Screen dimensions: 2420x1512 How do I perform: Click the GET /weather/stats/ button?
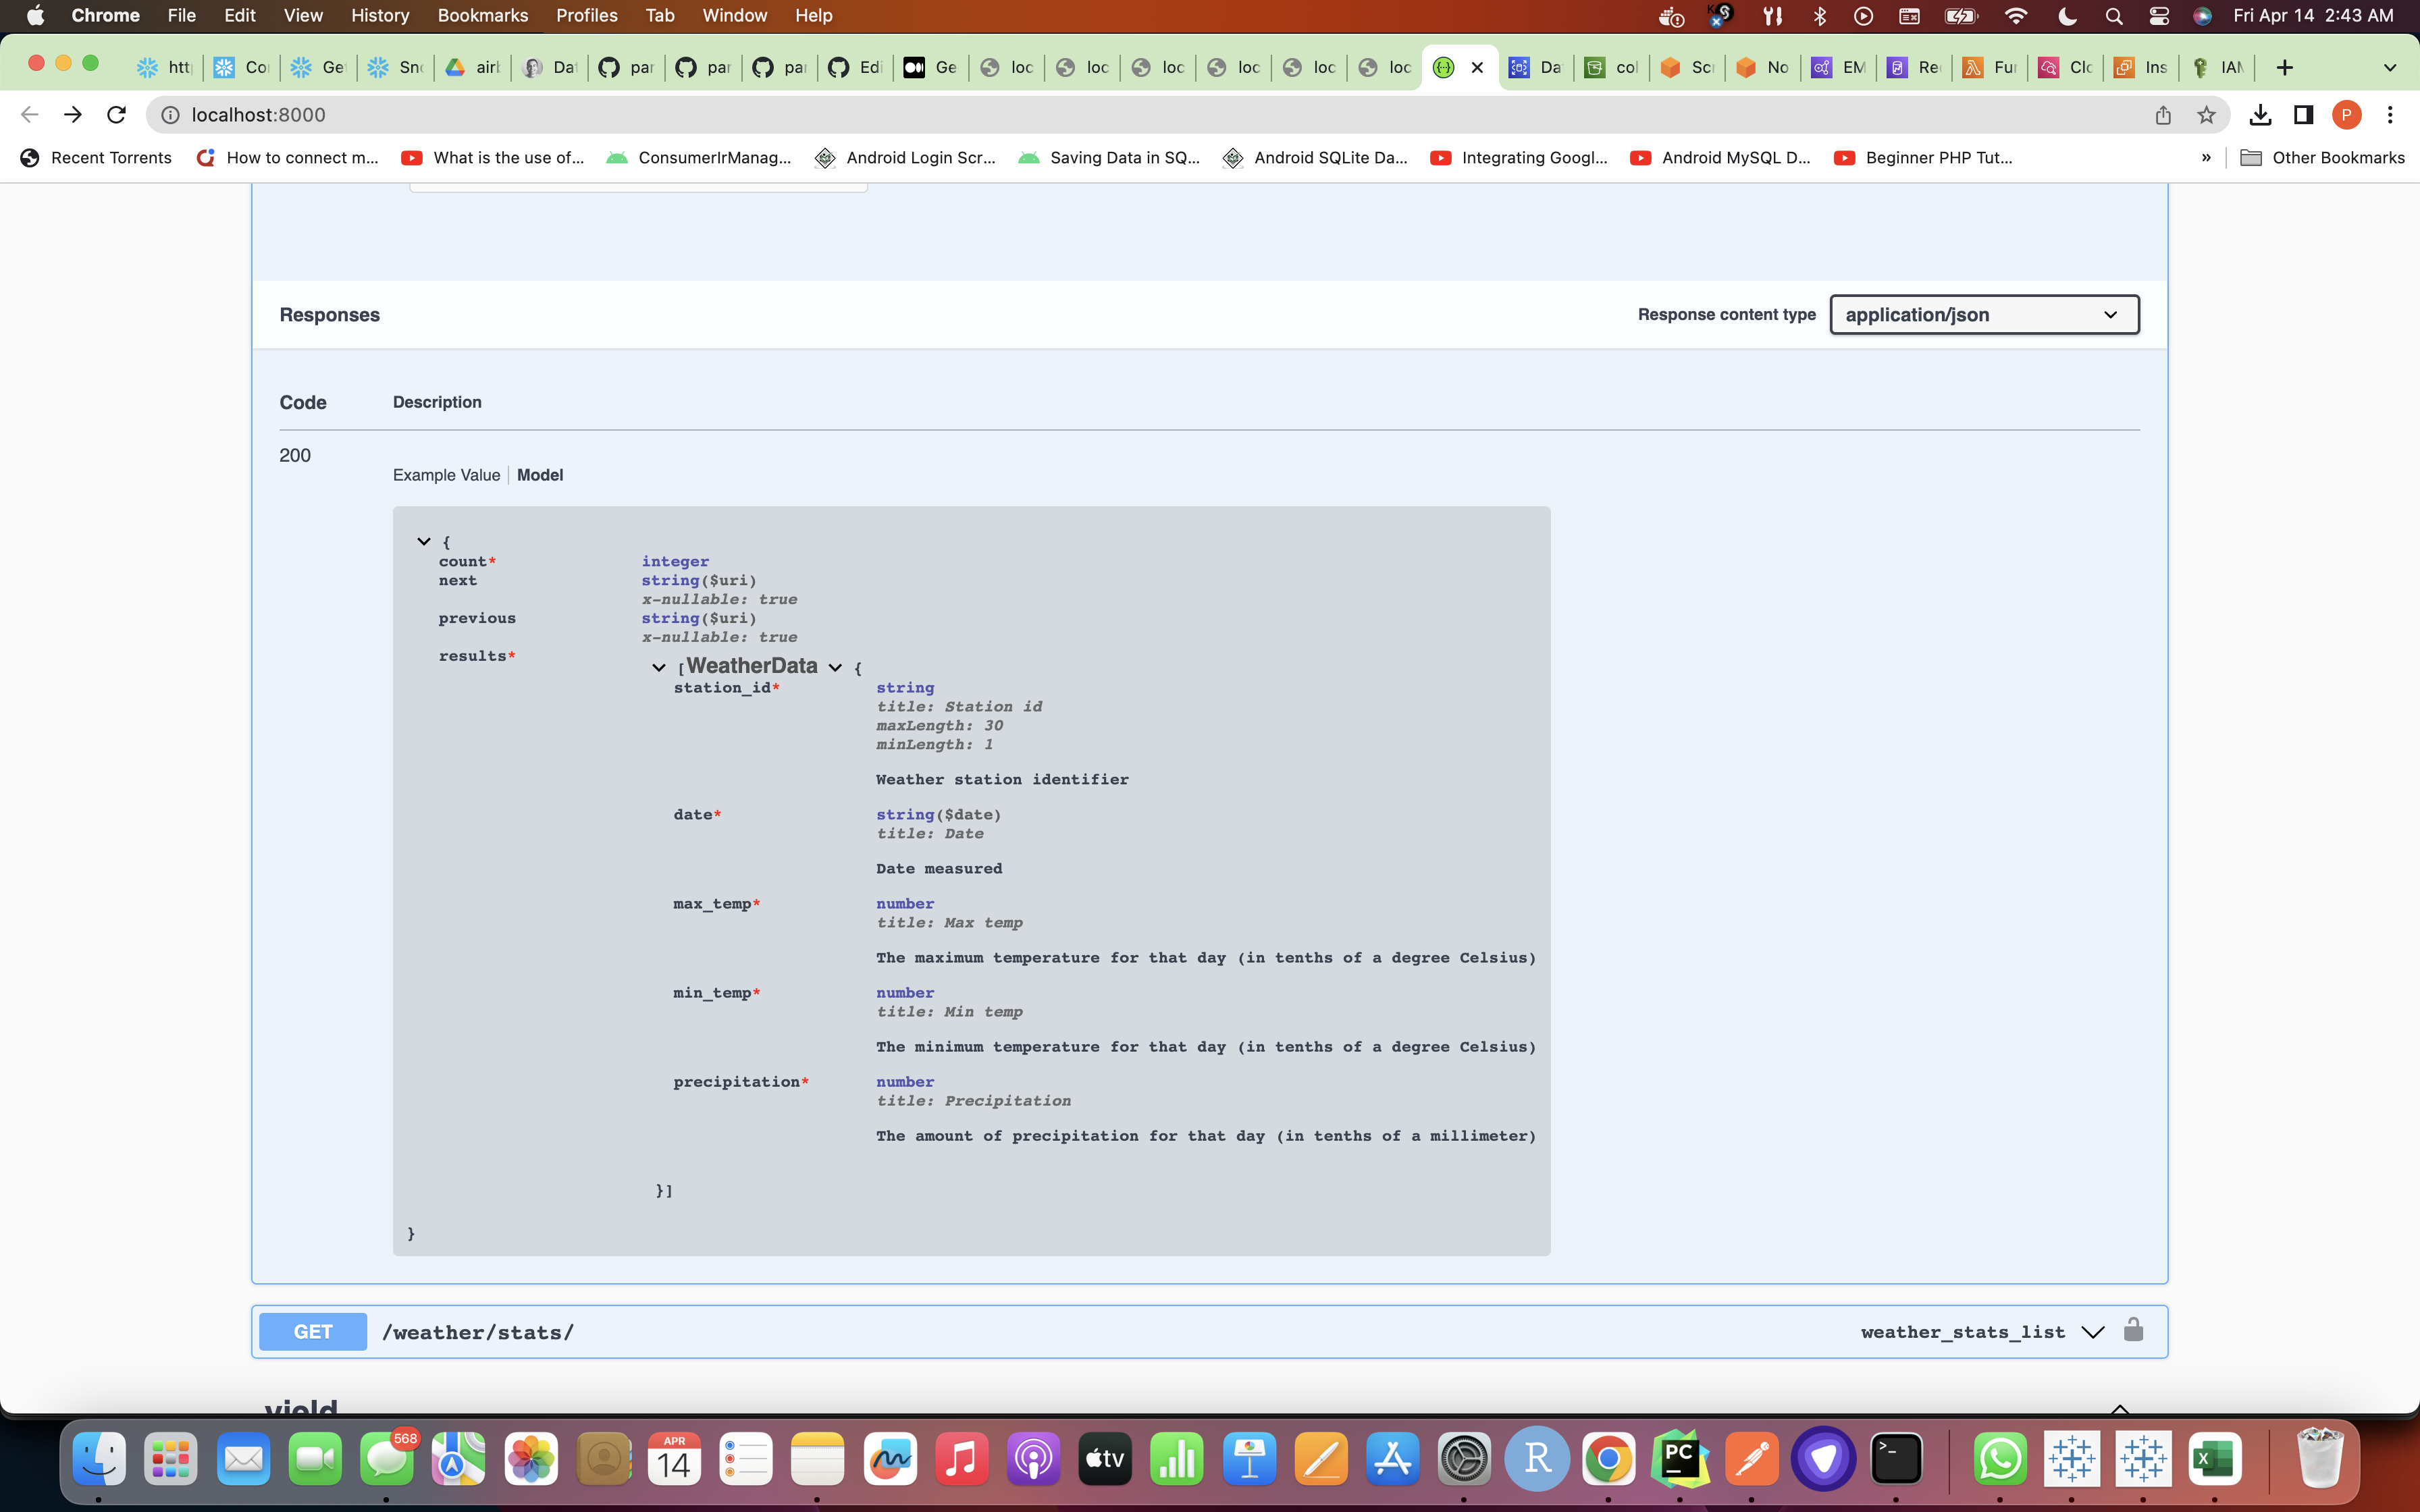point(313,1332)
